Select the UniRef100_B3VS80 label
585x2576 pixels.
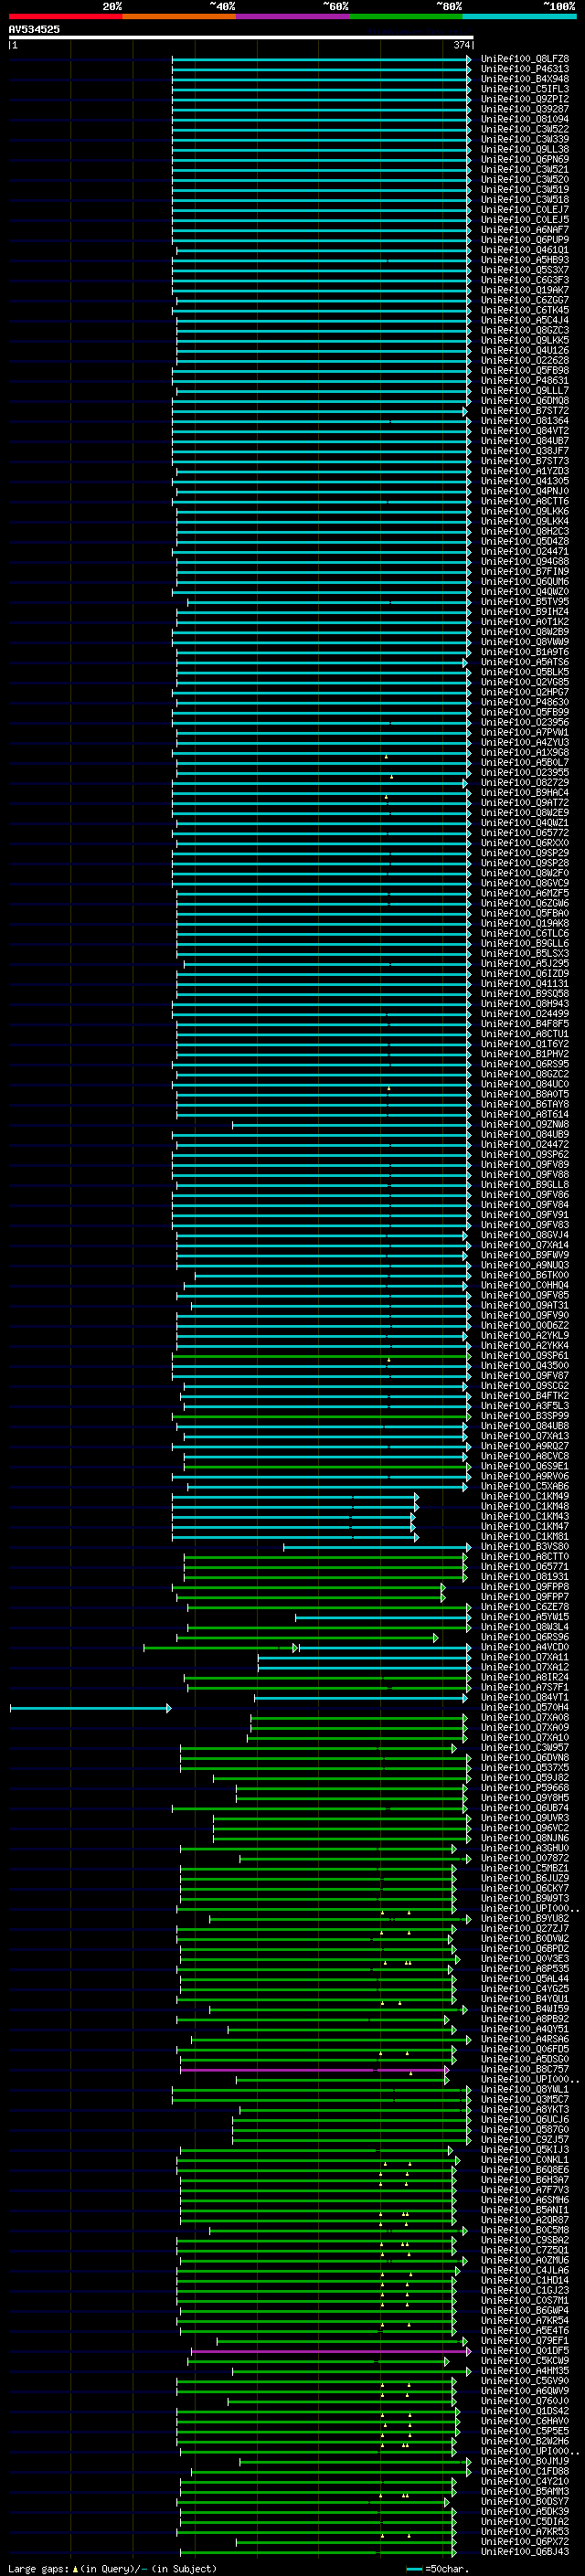pos(525,1546)
